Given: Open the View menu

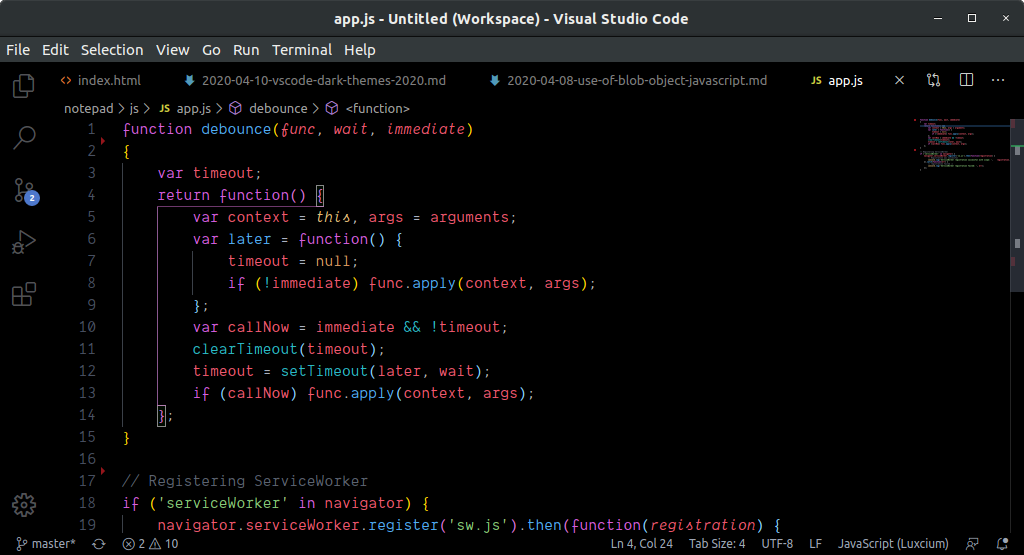Looking at the screenshot, I should 172,50.
